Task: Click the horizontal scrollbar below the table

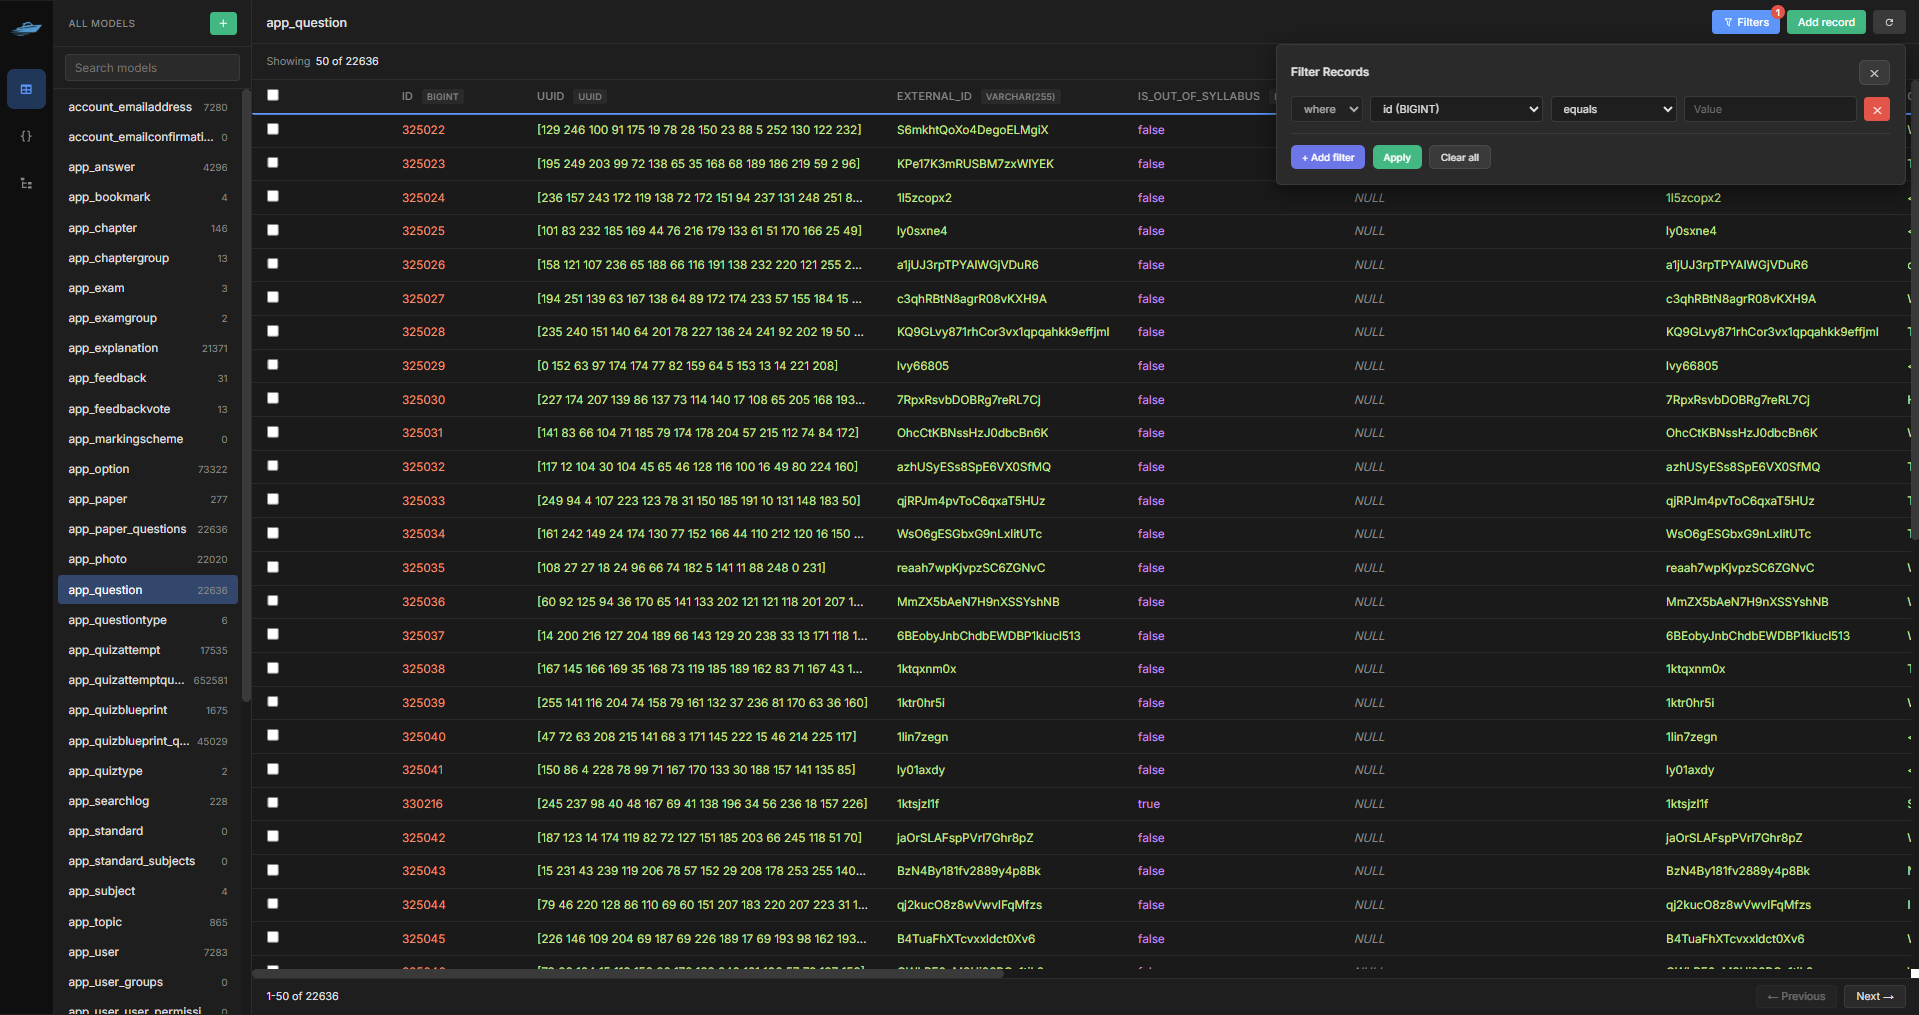Action: click(x=628, y=973)
